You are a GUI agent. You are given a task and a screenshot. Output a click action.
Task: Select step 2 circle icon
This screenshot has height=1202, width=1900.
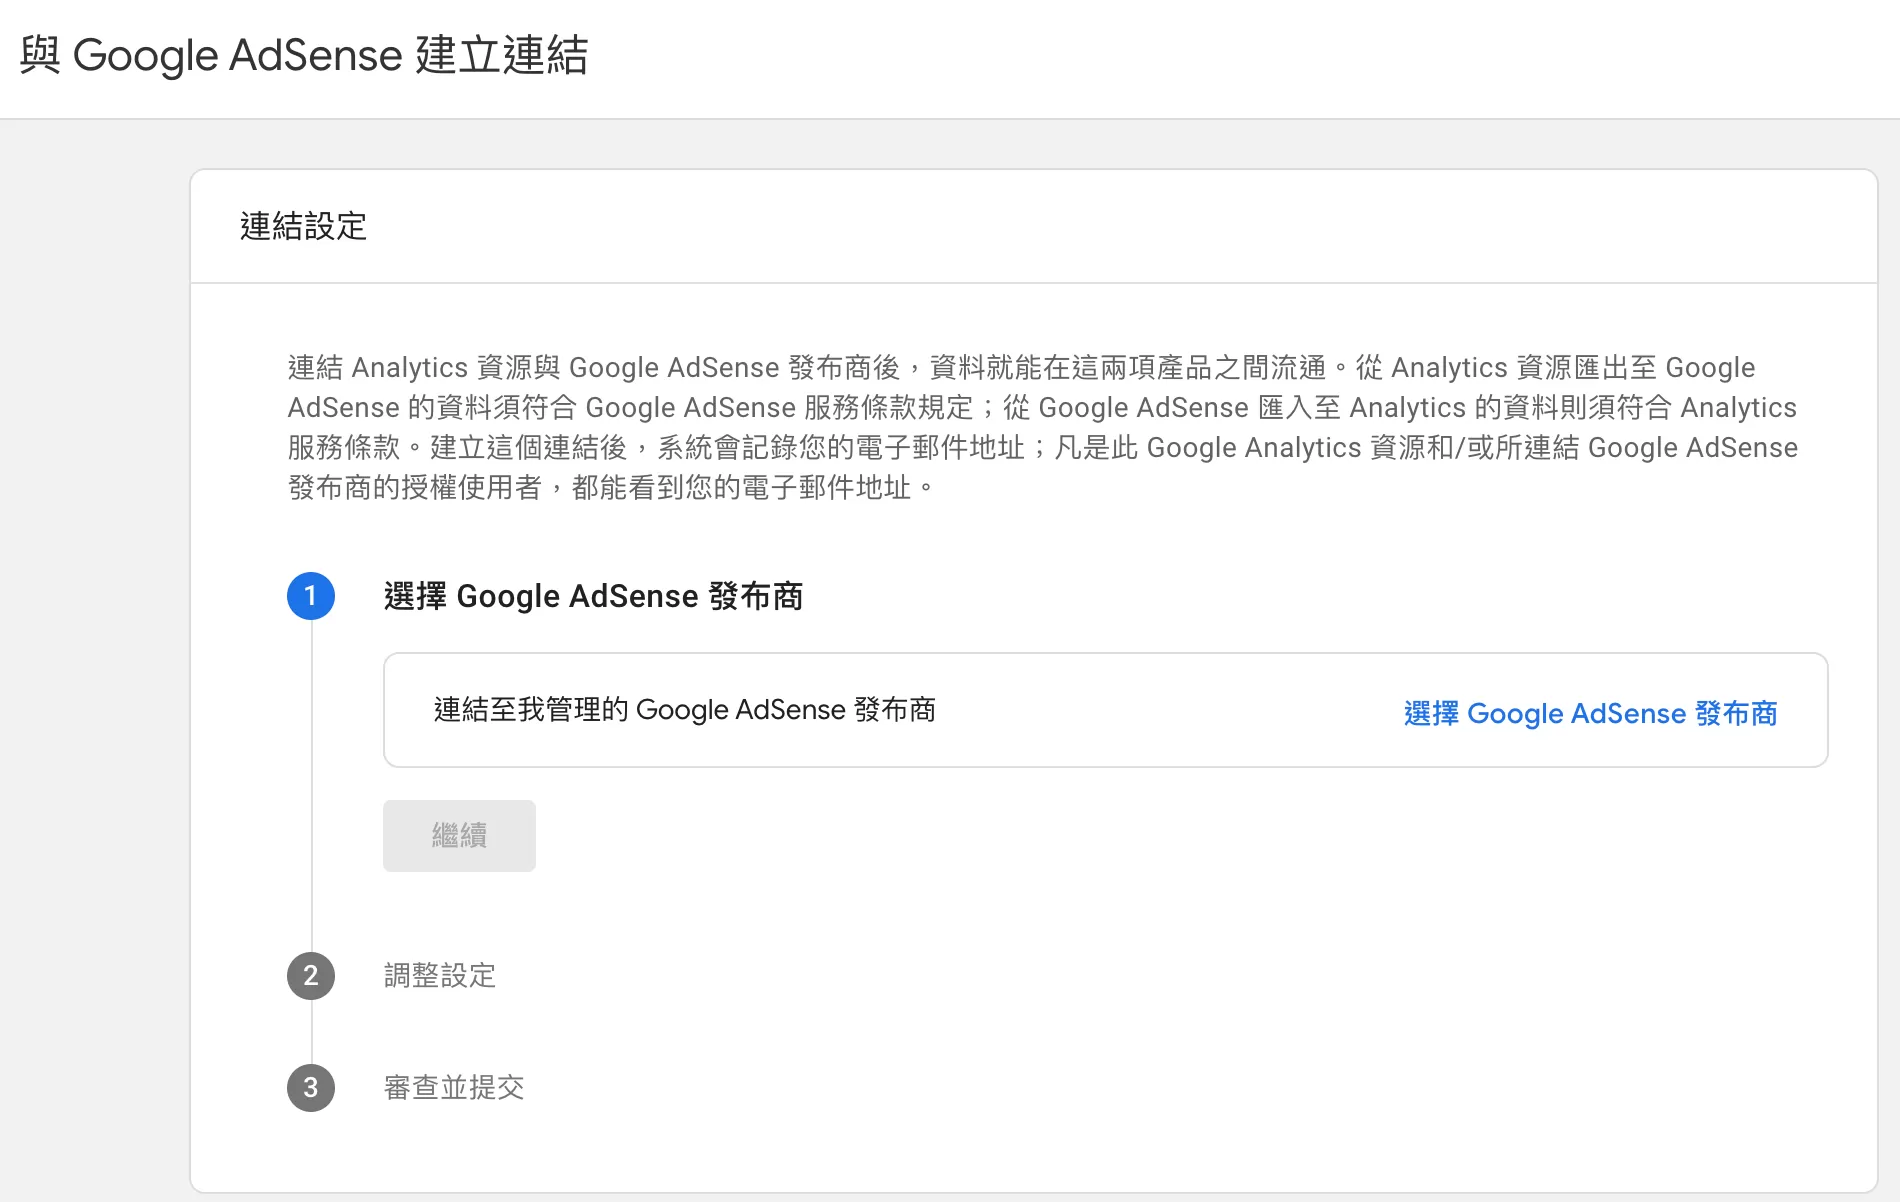point(311,975)
